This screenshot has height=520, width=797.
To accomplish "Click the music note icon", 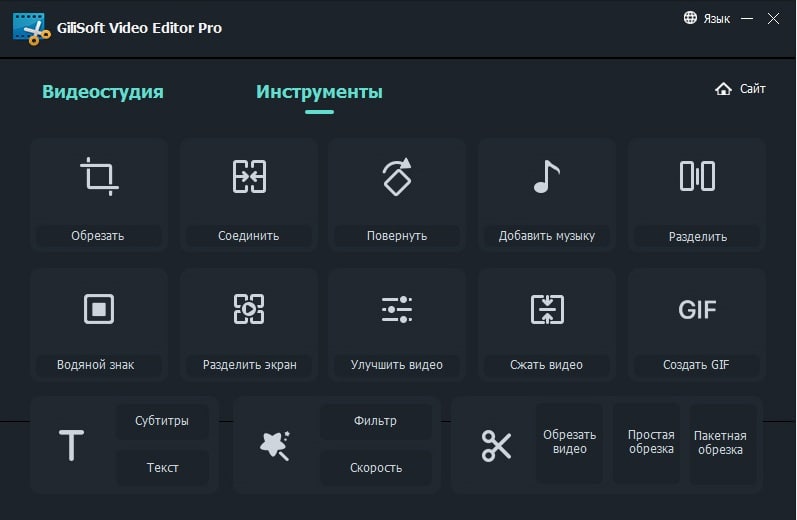I will pos(547,176).
